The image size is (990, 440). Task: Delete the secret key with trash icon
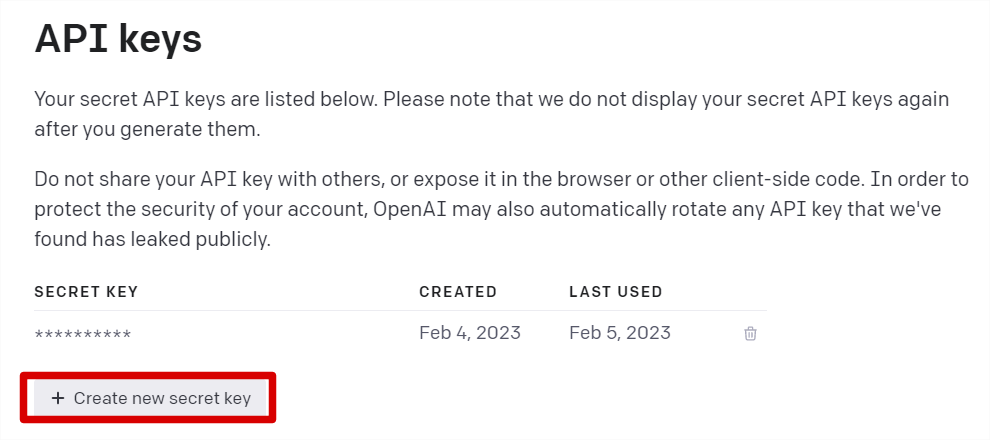coord(750,334)
